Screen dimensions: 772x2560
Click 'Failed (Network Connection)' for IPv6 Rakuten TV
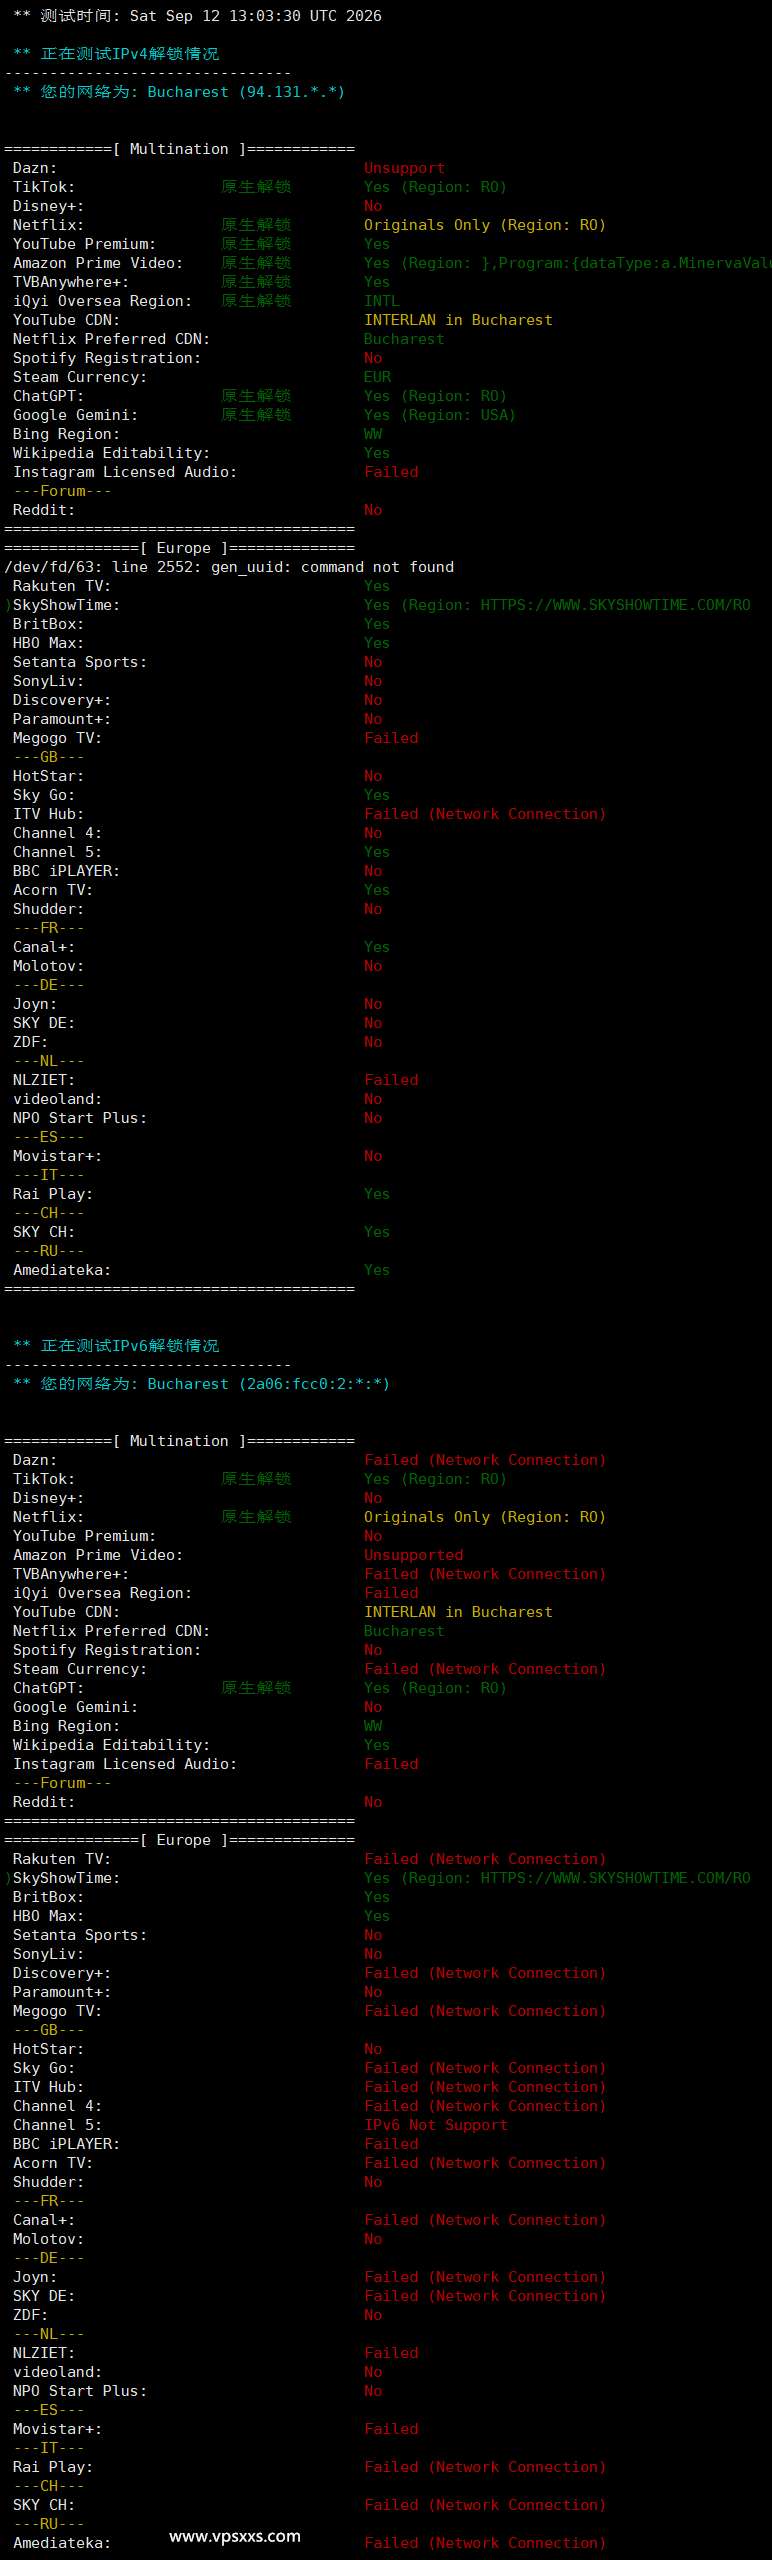click(485, 1859)
